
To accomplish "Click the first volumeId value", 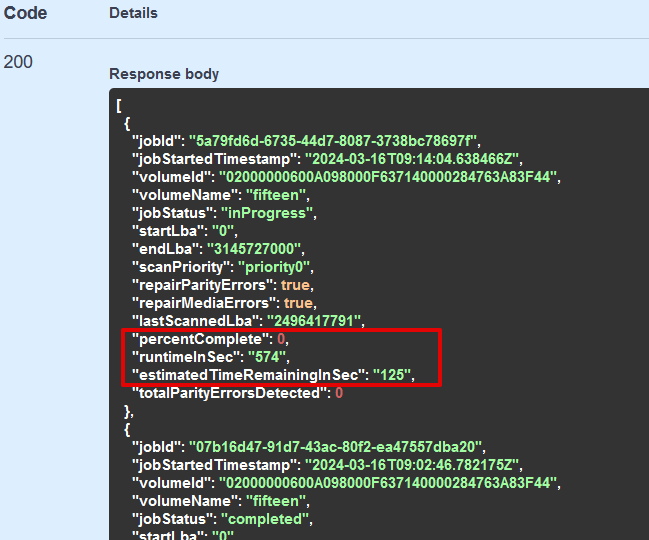I will click(388, 177).
